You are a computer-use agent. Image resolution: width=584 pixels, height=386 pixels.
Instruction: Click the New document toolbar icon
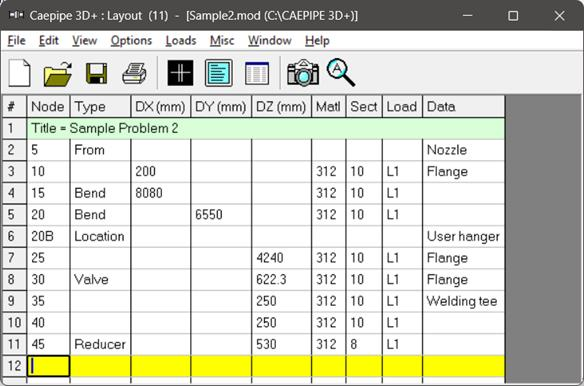[x=19, y=73]
